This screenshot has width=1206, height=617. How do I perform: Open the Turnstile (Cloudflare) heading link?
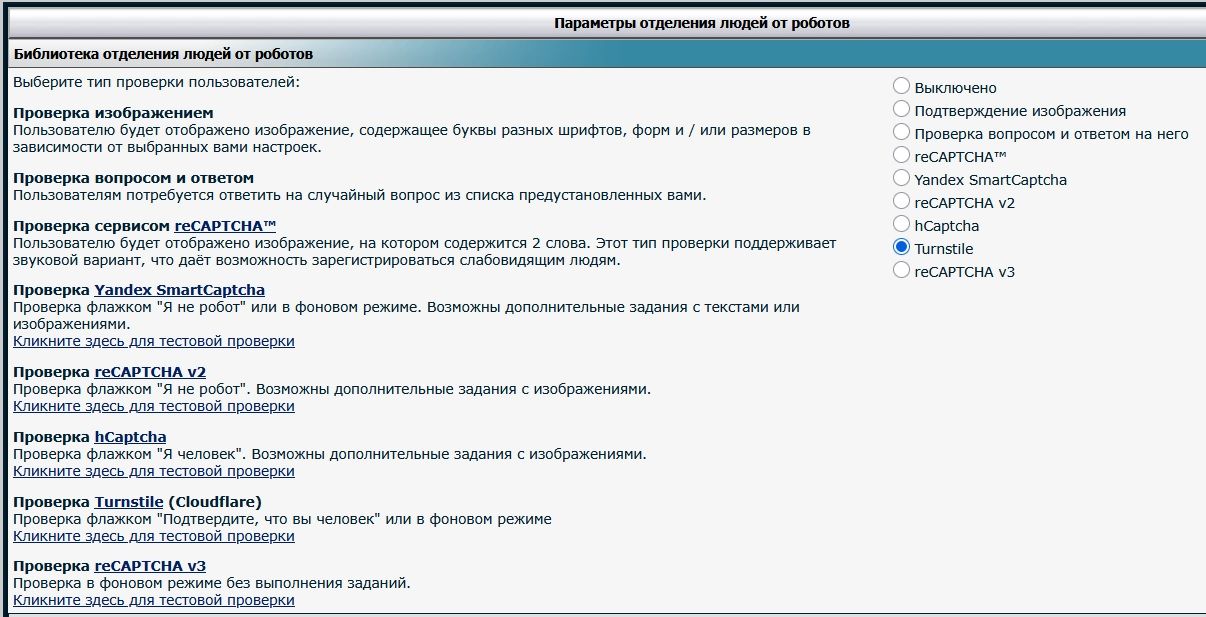click(129, 502)
